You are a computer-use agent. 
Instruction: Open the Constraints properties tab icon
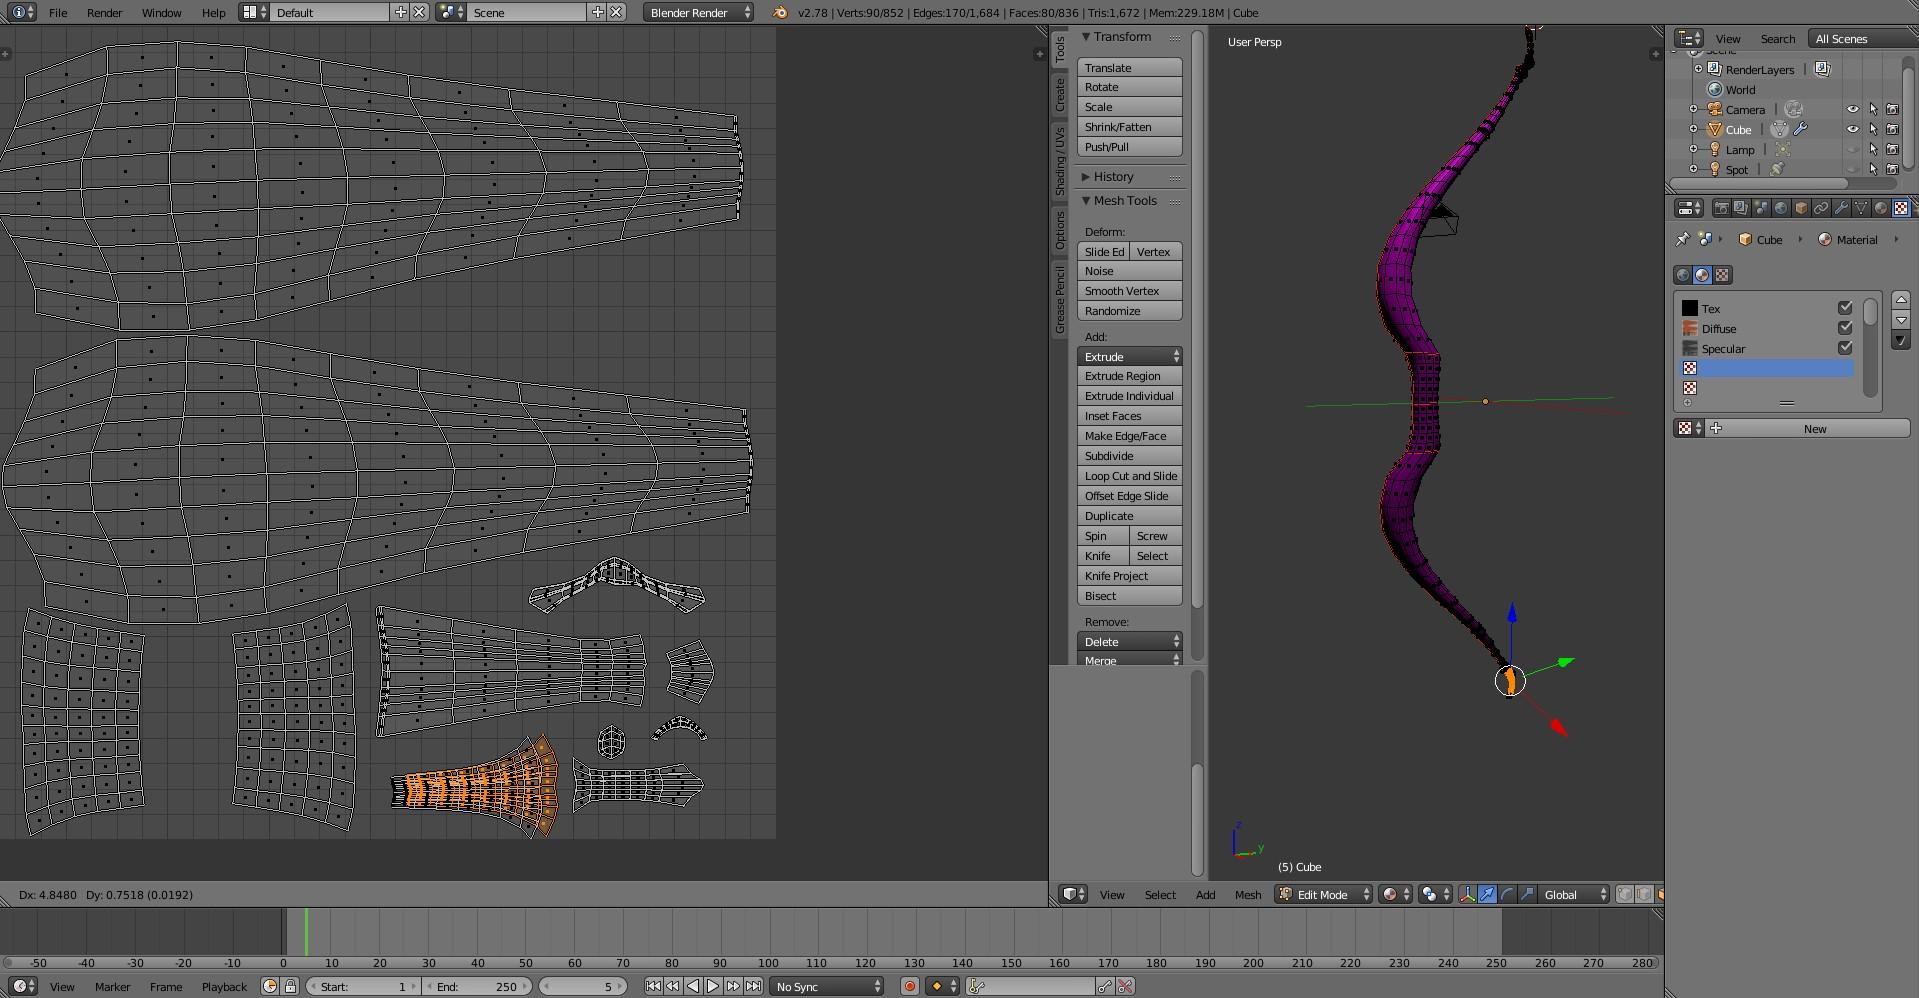tap(1821, 208)
